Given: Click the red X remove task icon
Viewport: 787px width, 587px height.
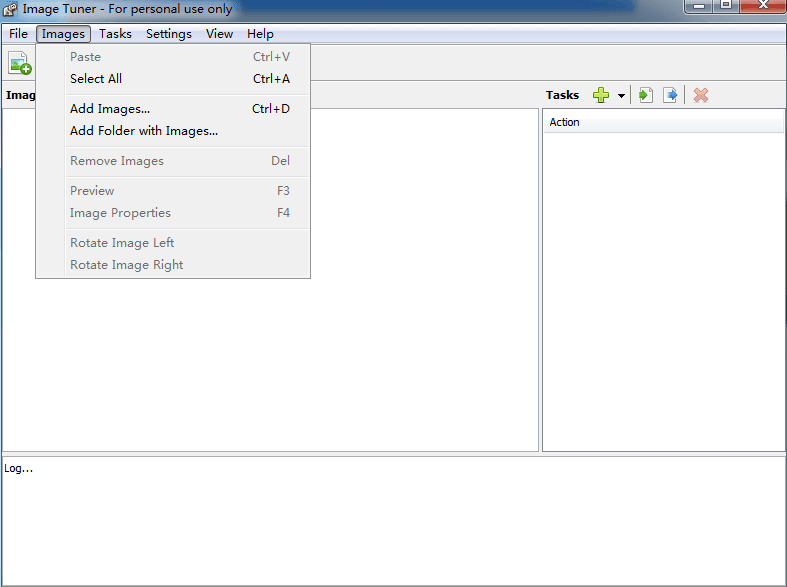Looking at the screenshot, I should [x=701, y=95].
